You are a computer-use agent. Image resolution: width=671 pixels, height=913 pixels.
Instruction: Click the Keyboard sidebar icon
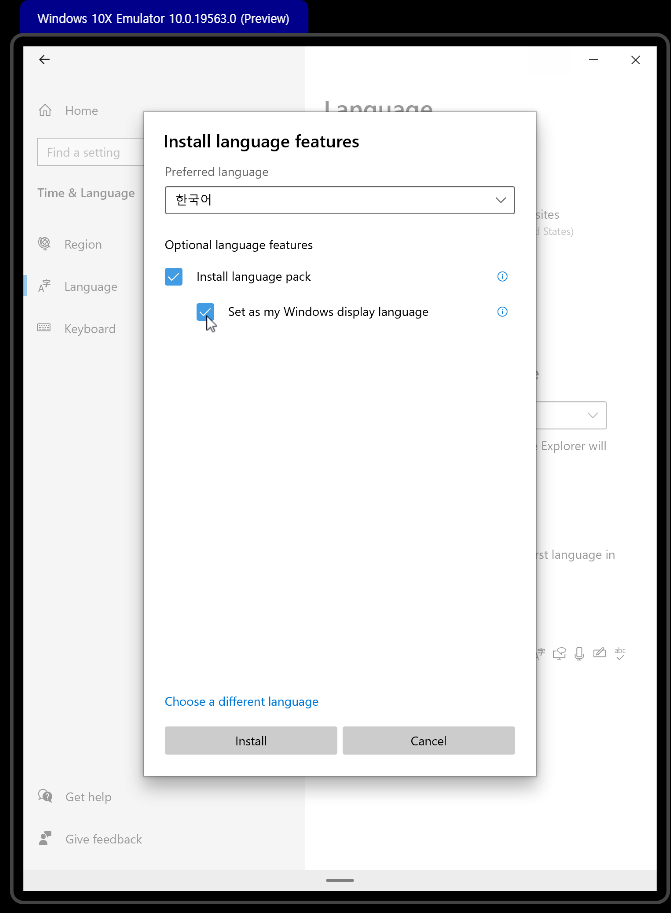tap(44, 327)
